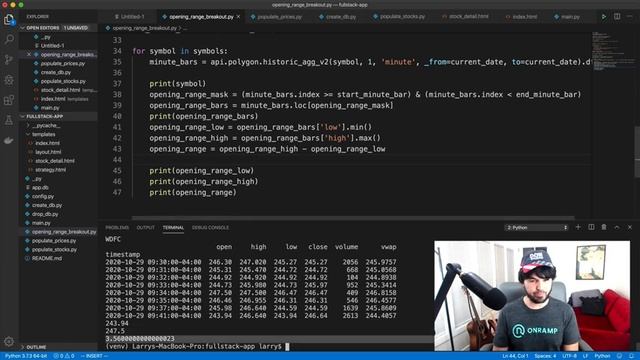640x360 pixels.
Task: Change the Python 3.7.3 64-bit interpreter
Action: click(26, 356)
